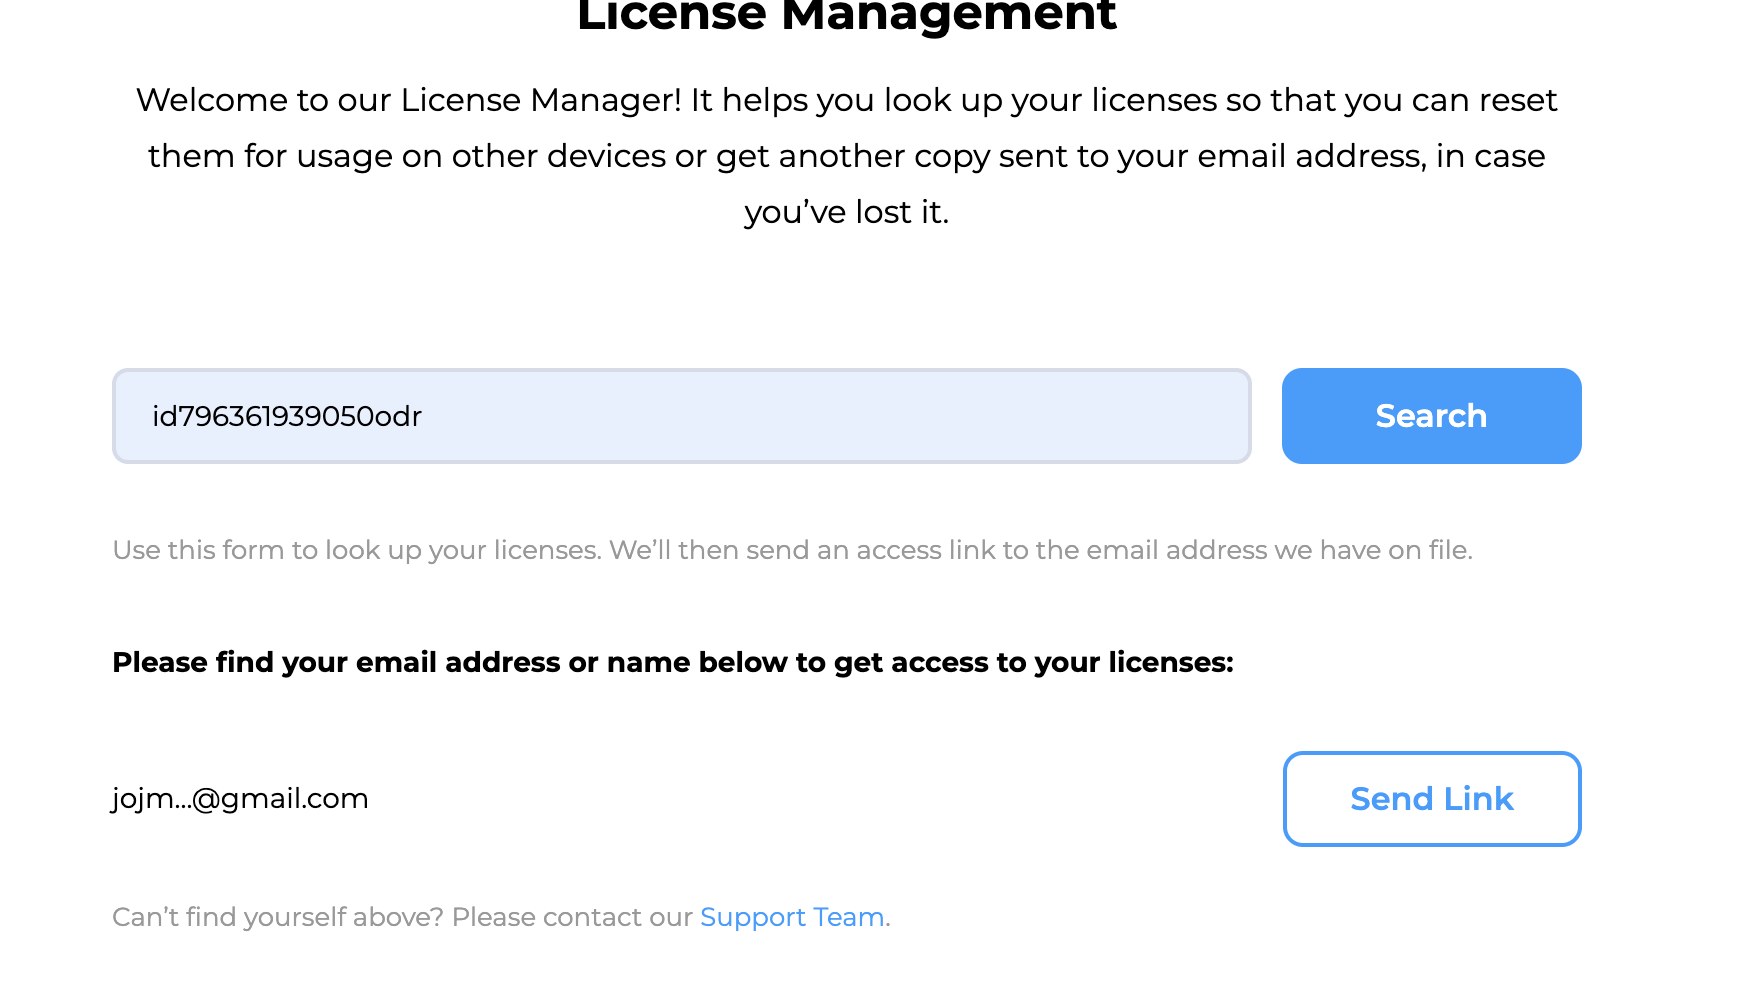Image resolution: width=1746 pixels, height=1004 pixels.
Task: Click the masked Gmail address row
Action: [x=240, y=799]
